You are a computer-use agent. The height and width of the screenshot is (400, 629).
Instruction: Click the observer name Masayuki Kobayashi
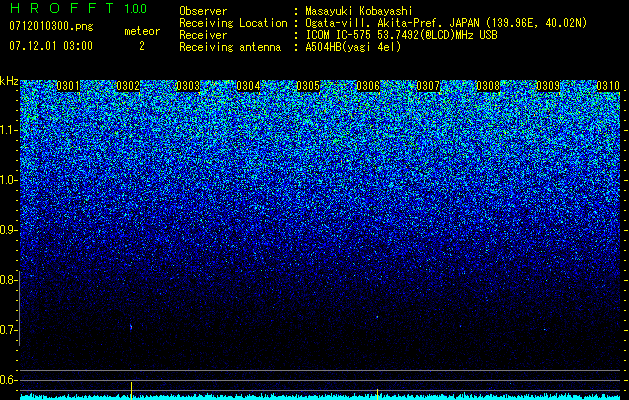click(359, 11)
